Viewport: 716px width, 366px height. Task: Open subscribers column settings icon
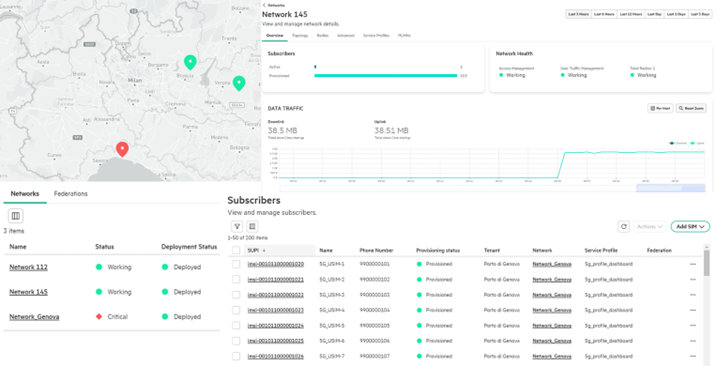pyautogui.click(x=252, y=226)
